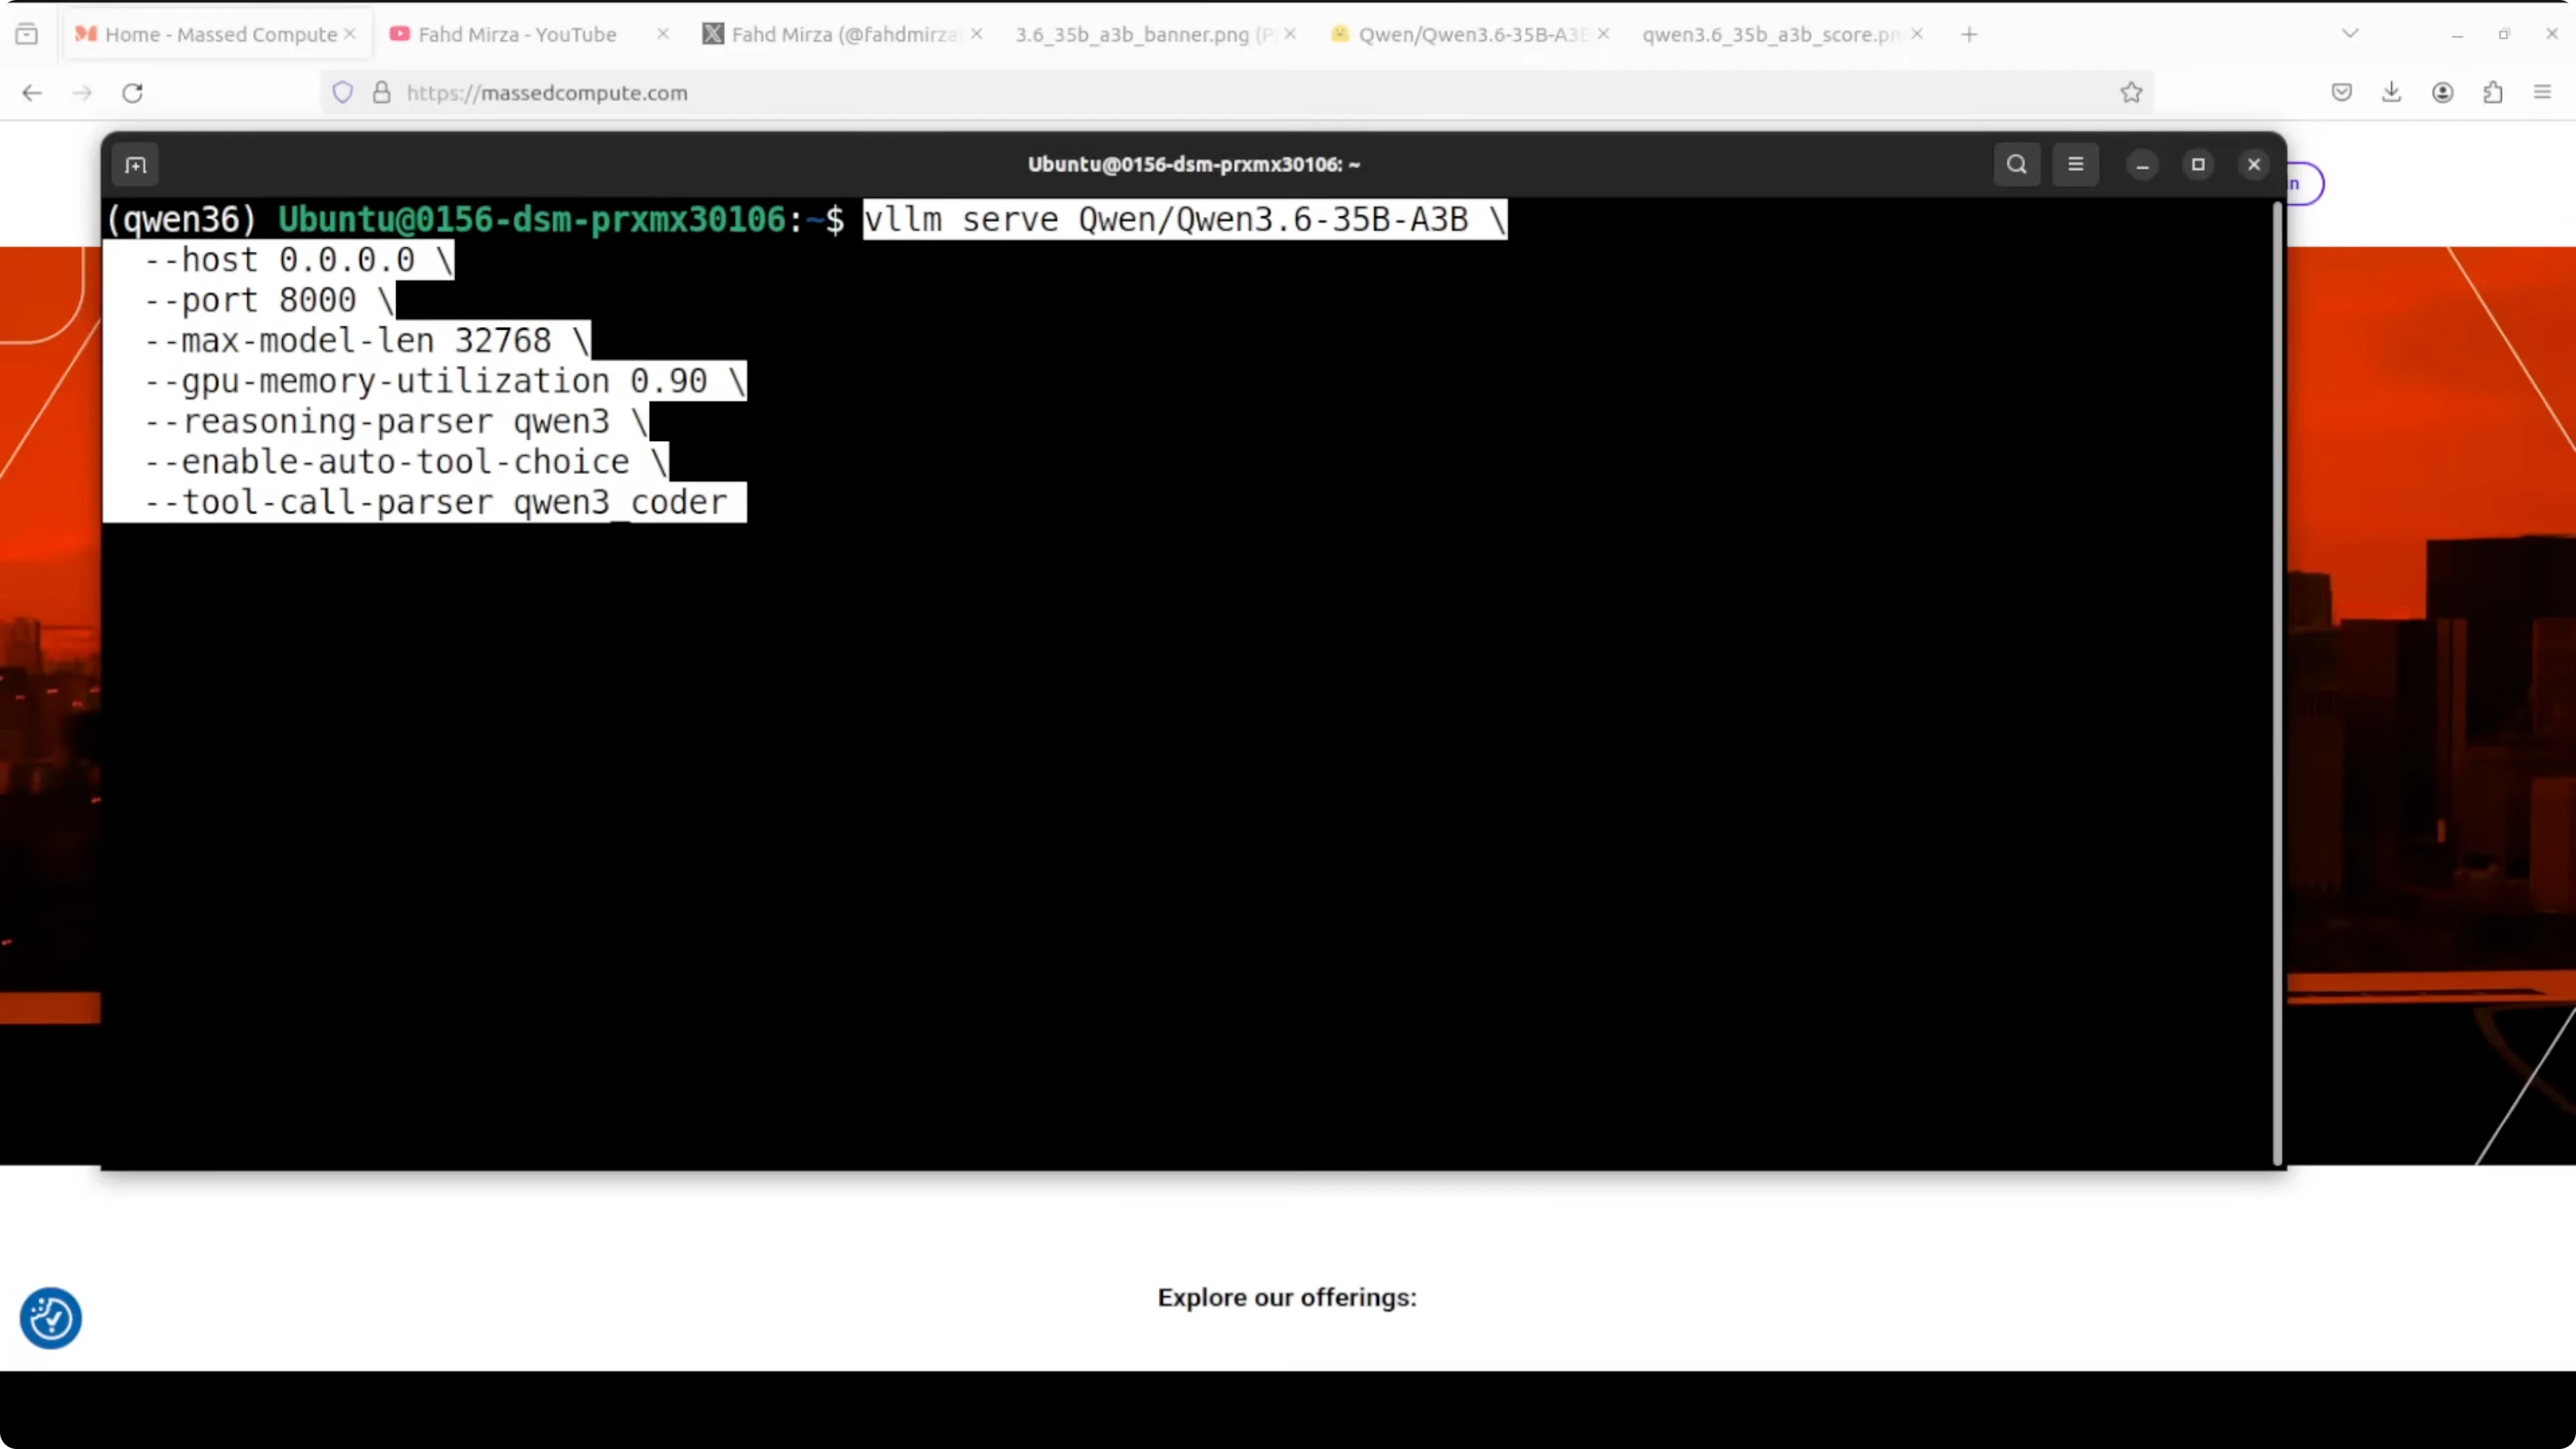Bookmark the page with the star icon

coord(2131,92)
